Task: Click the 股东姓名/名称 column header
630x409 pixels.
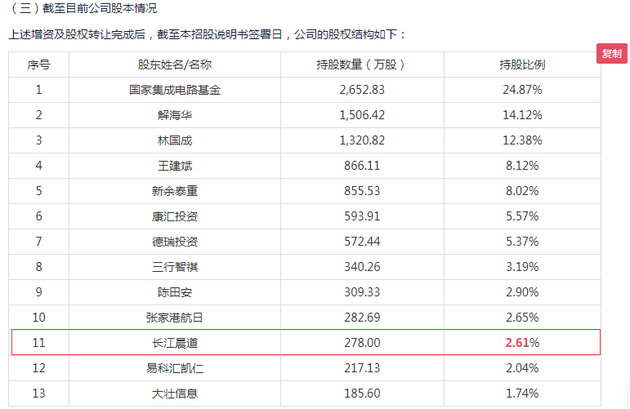Action: (167, 65)
